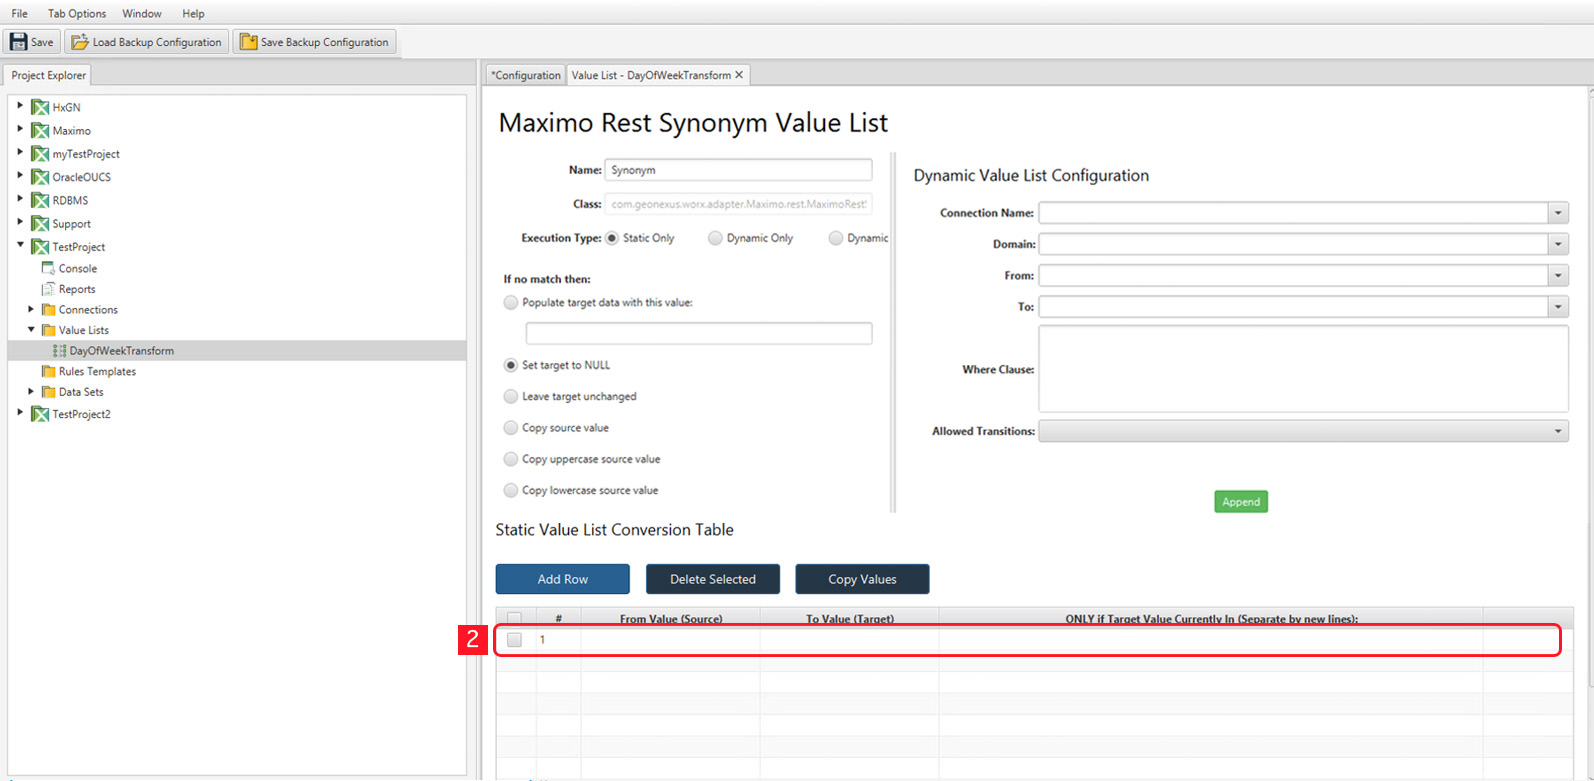Select Populate target data with this value
This screenshot has height=781, width=1594.
(x=511, y=302)
